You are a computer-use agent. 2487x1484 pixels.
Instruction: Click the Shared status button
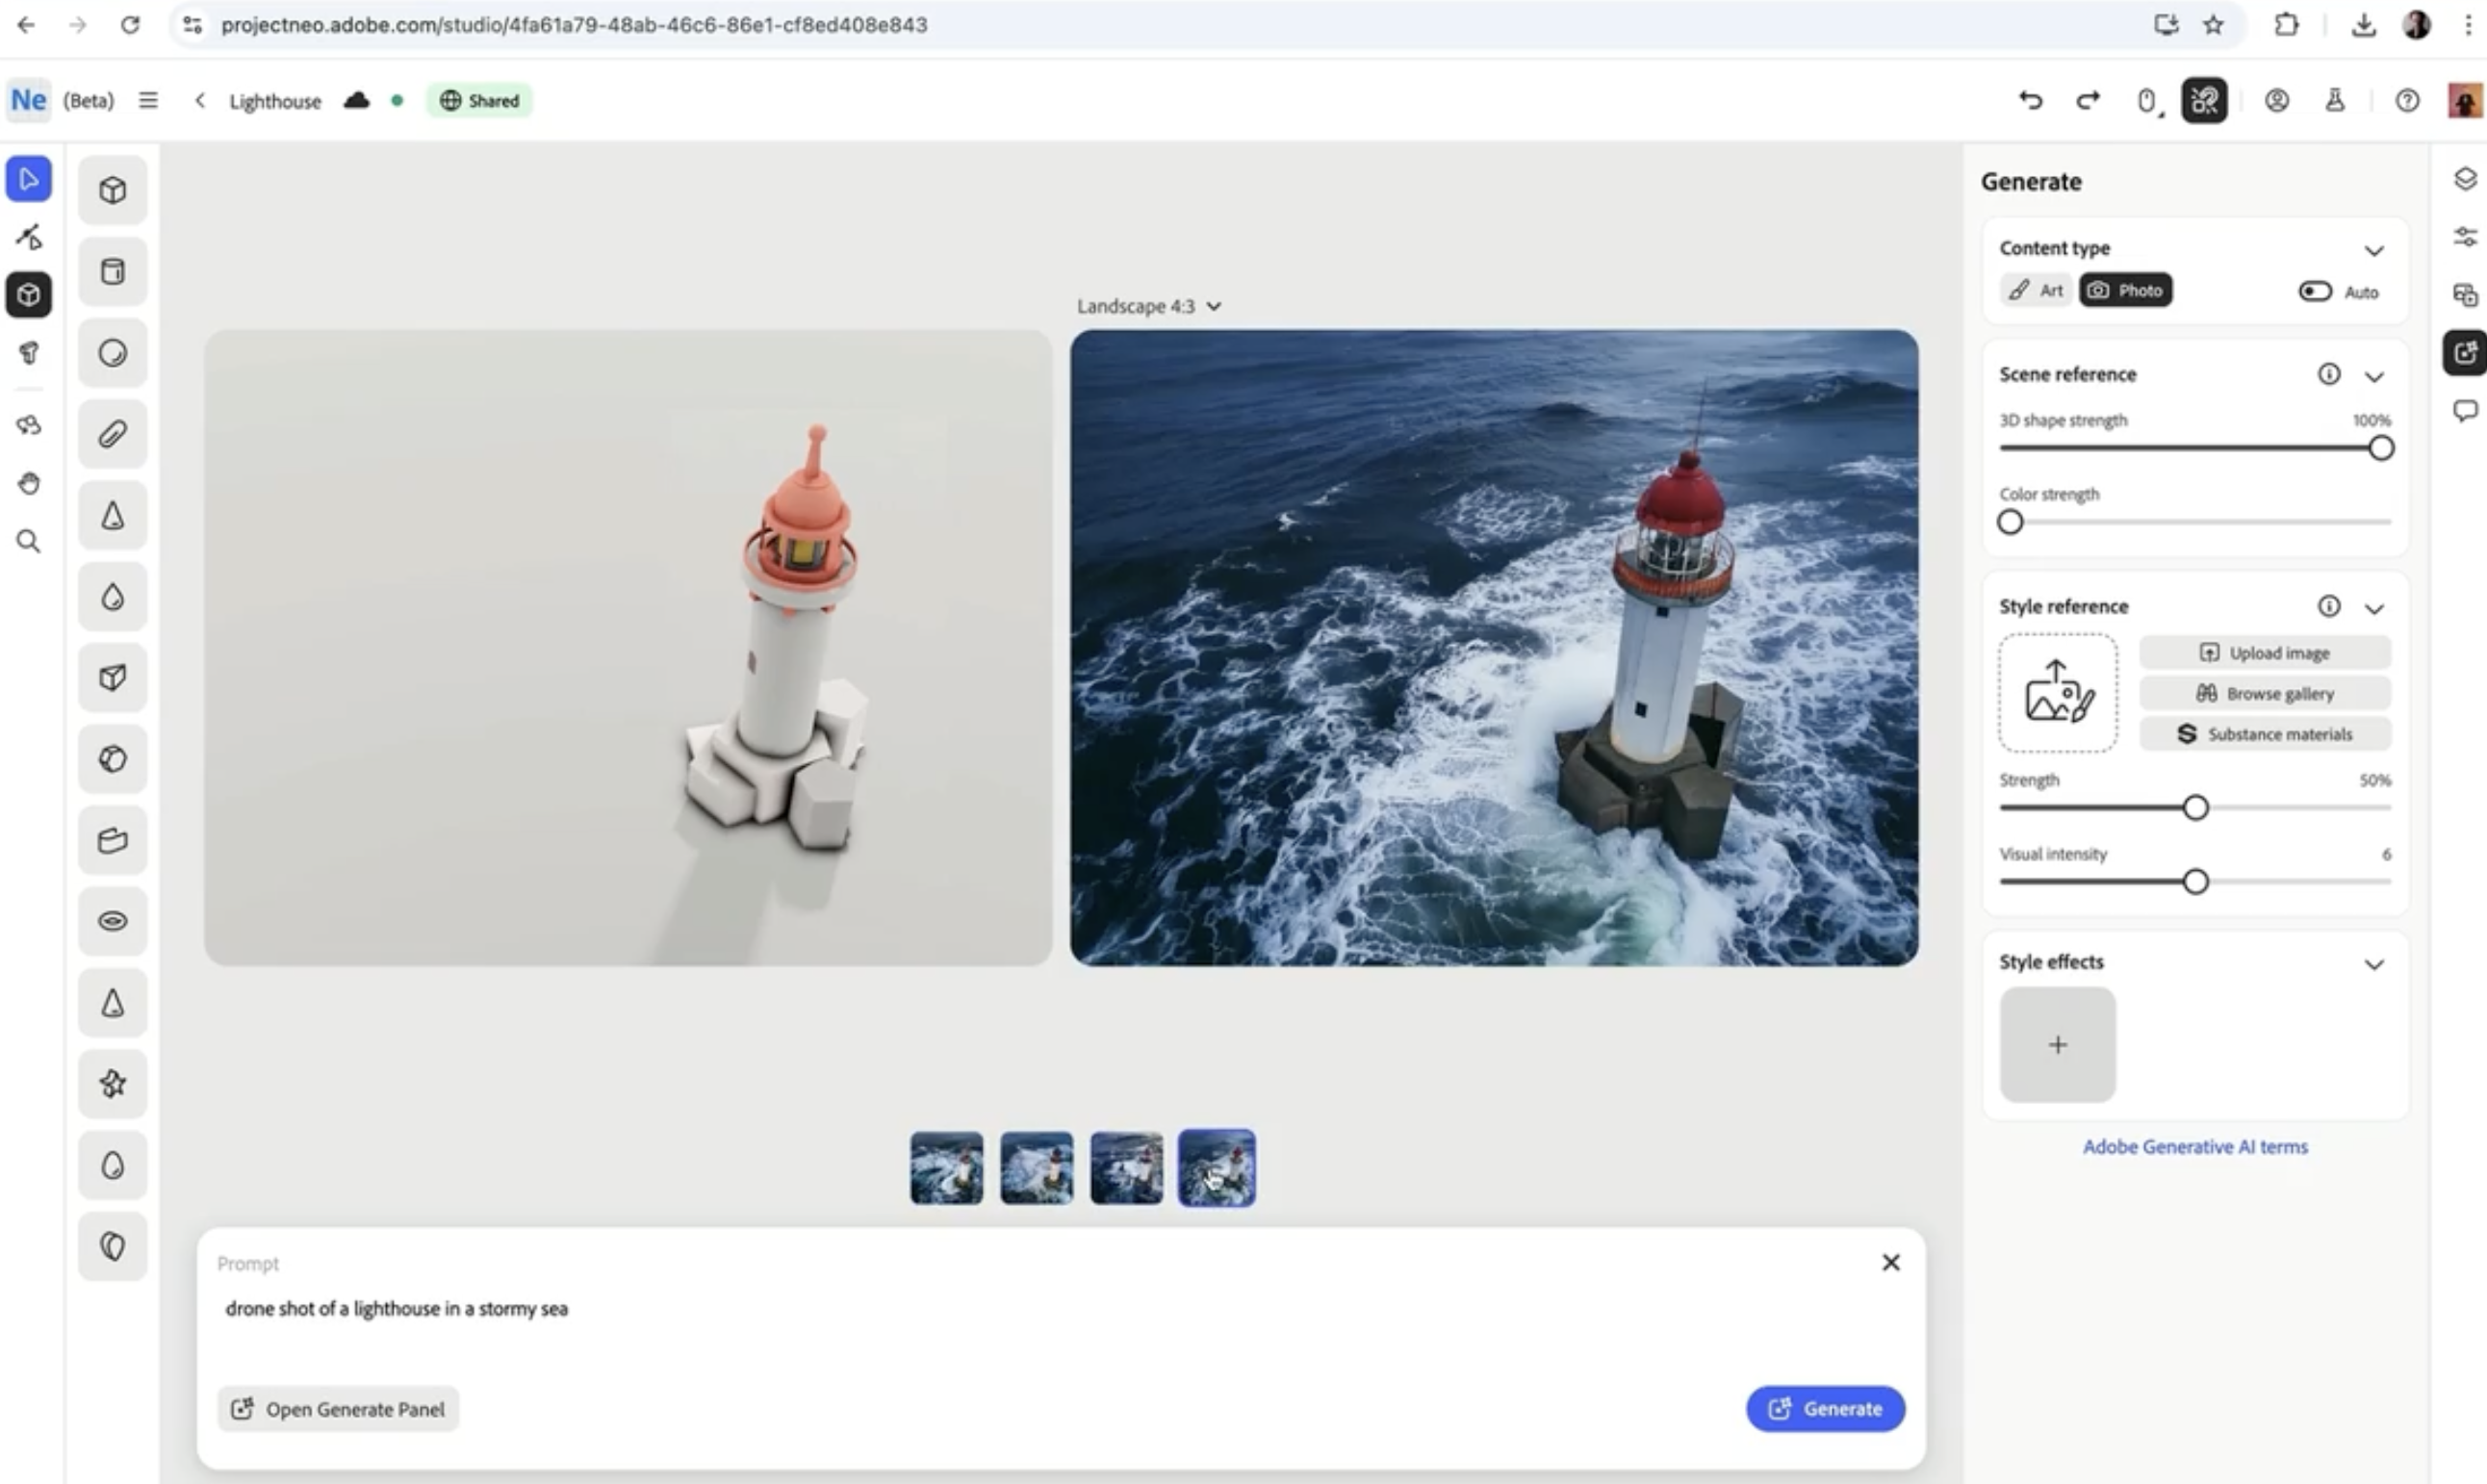(x=479, y=100)
